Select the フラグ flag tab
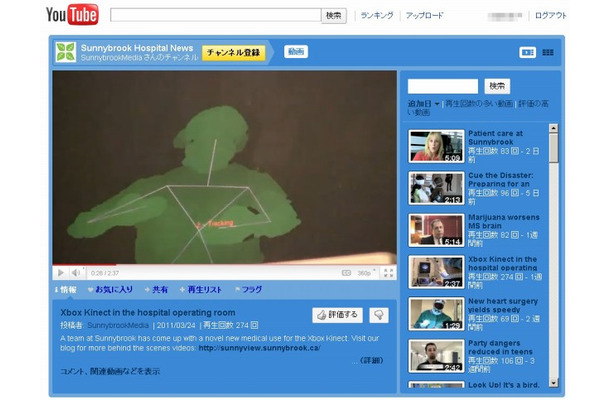610x400 pixels. pyautogui.click(x=249, y=289)
